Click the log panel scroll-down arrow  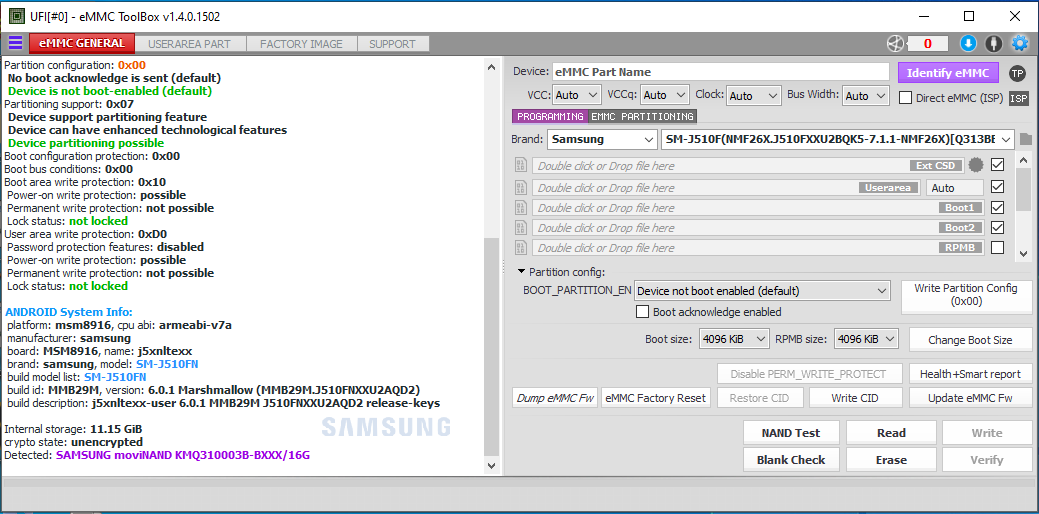pyautogui.click(x=491, y=466)
